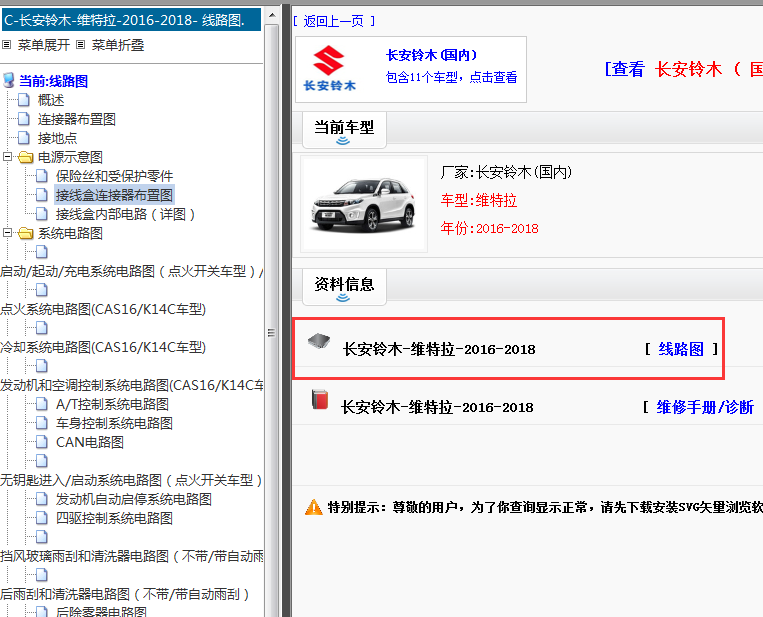
Task: Select the 概述 tree item
Action: 51,100
